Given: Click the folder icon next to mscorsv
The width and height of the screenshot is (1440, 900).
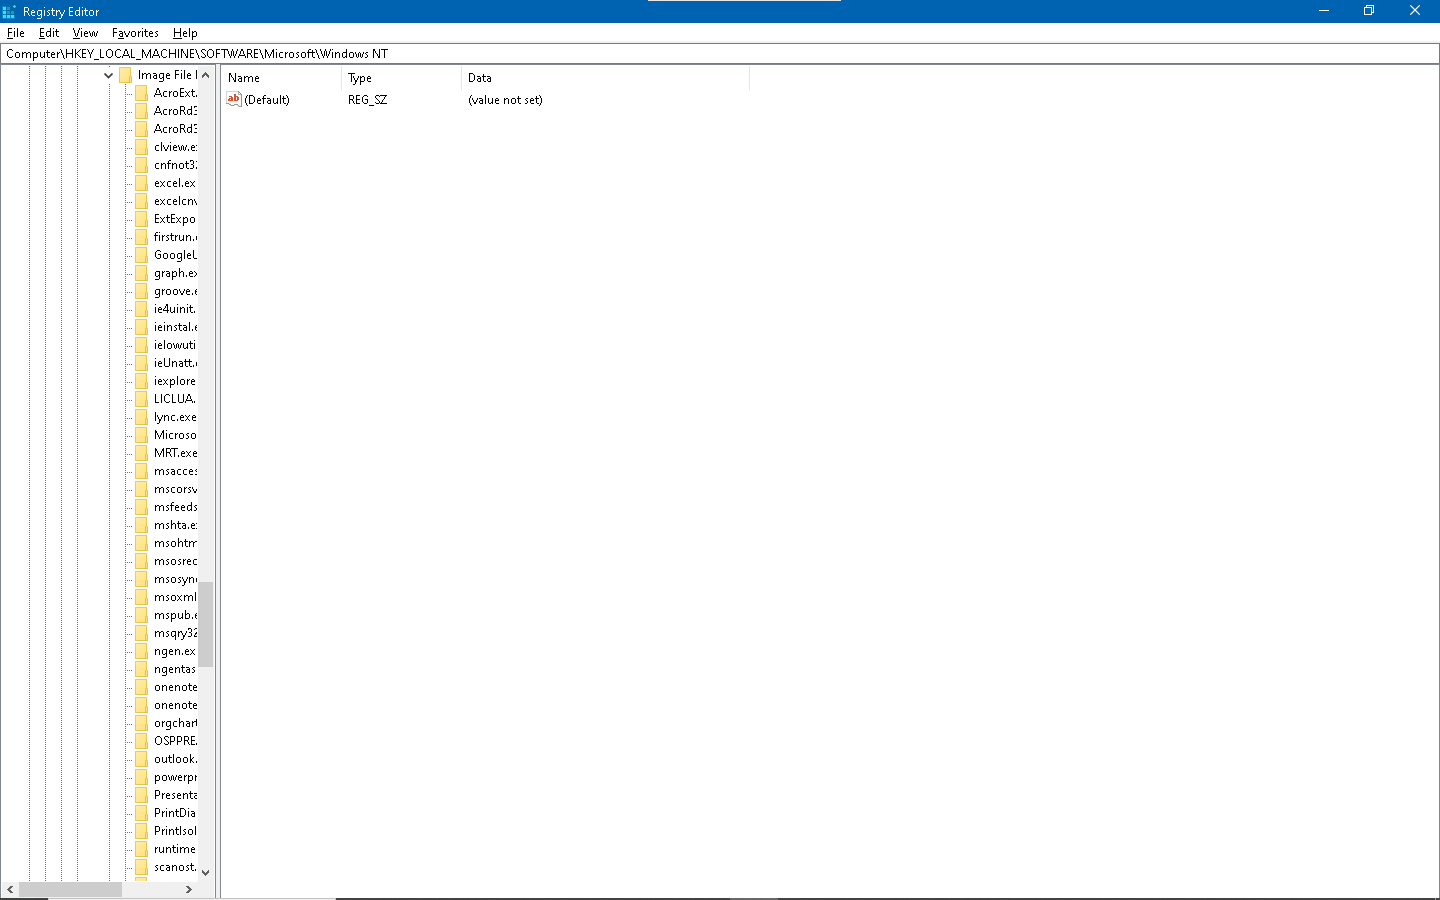Looking at the screenshot, I should pos(141,489).
